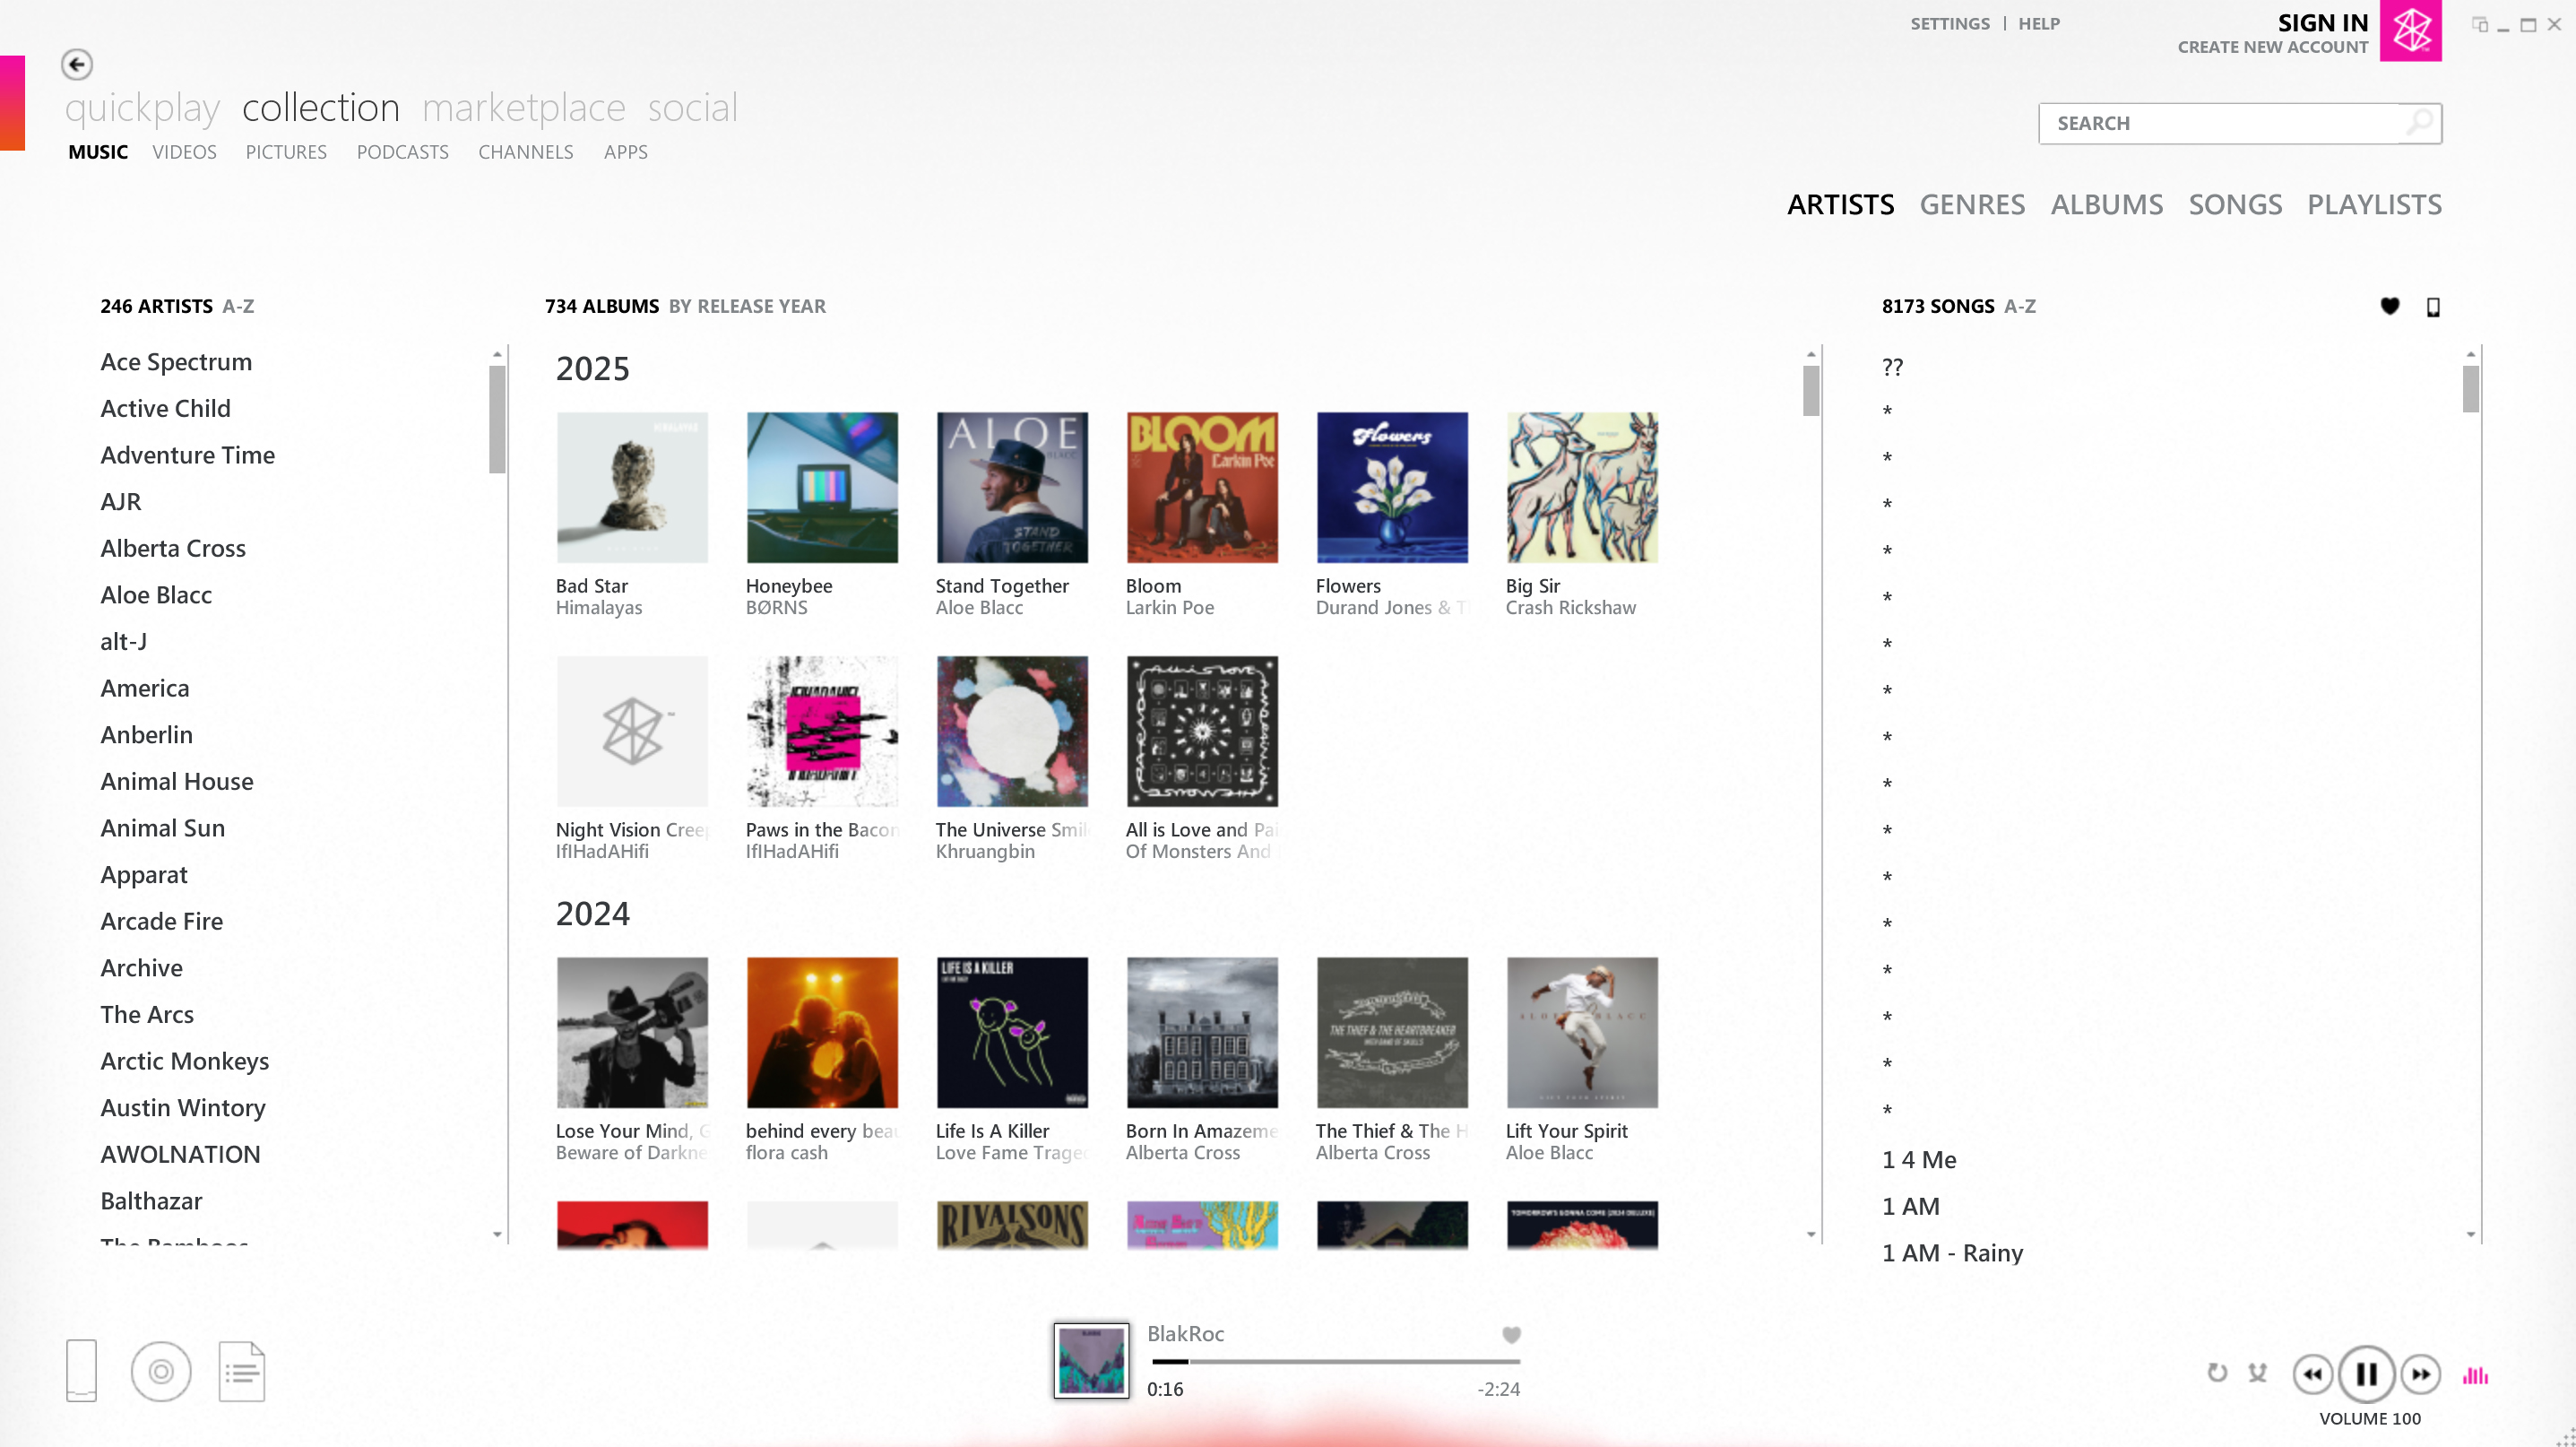Screen dimensions: 2576x1447
Task: Select artist AWOLNATION
Action: click(x=180, y=1154)
